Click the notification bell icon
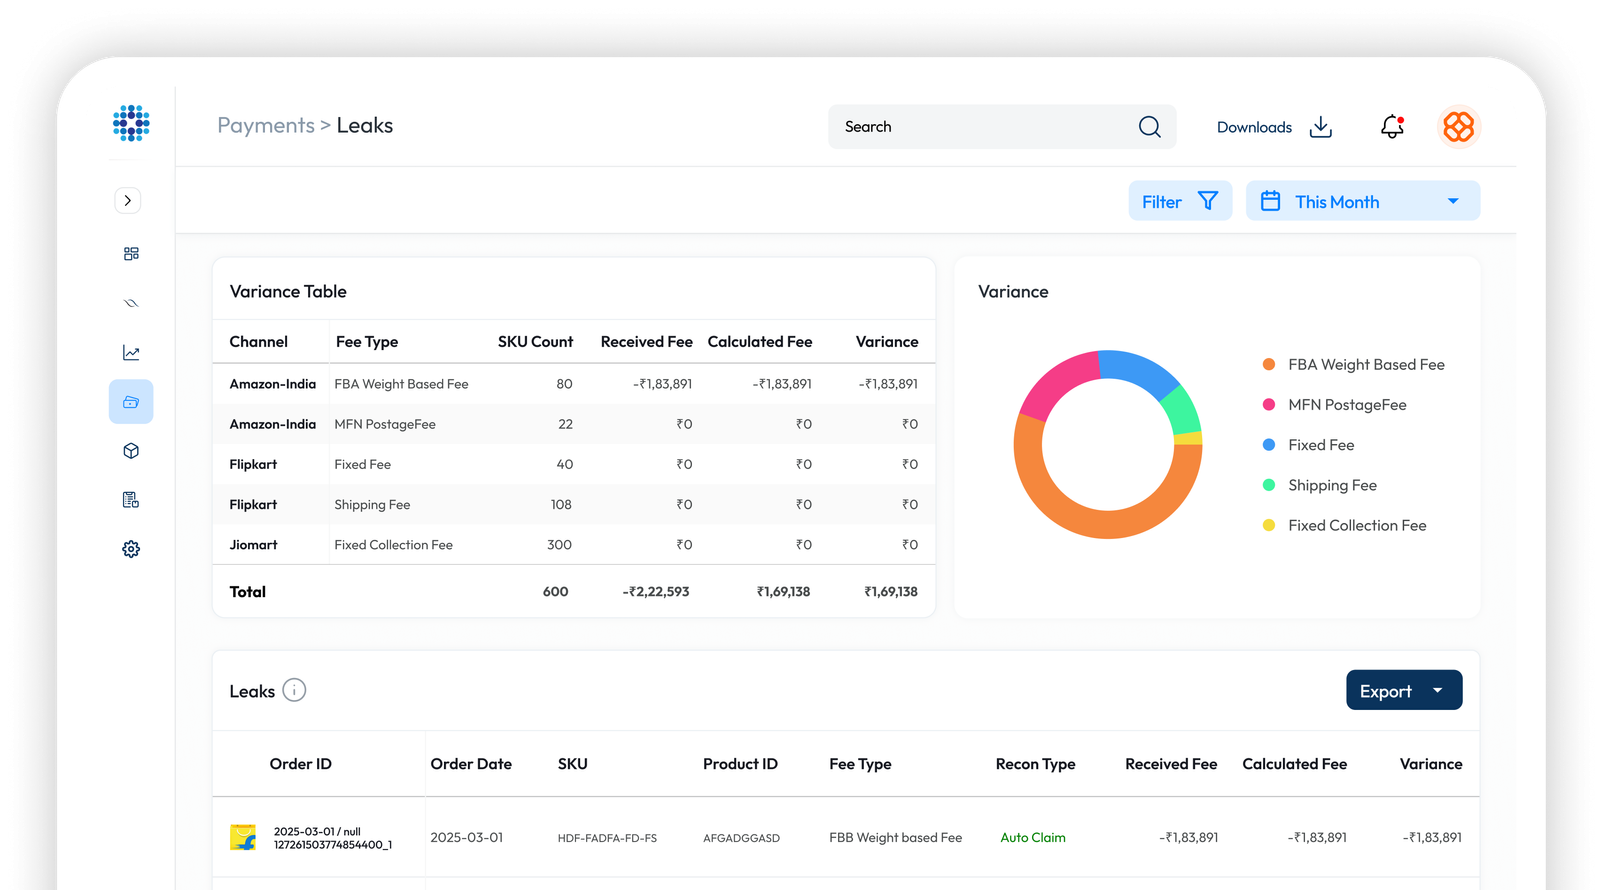This screenshot has width=1600, height=890. pos(1392,127)
